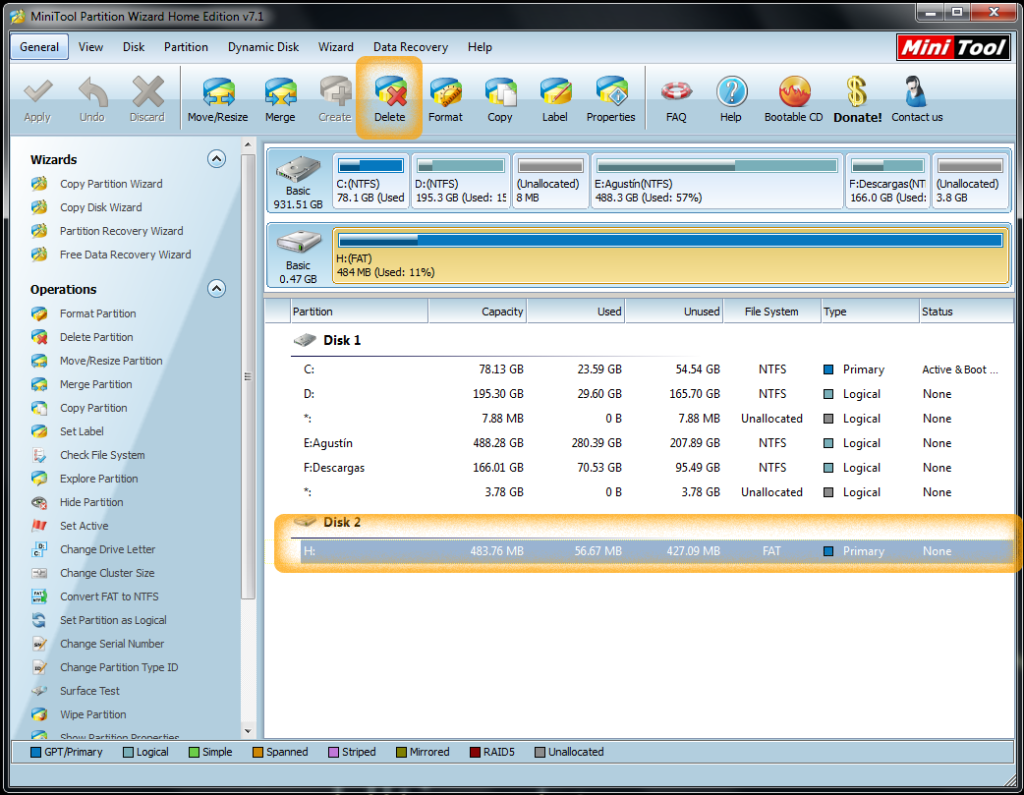1024x795 pixels.
Task: Run Check File System operation
Action: (x=103, y=455)
